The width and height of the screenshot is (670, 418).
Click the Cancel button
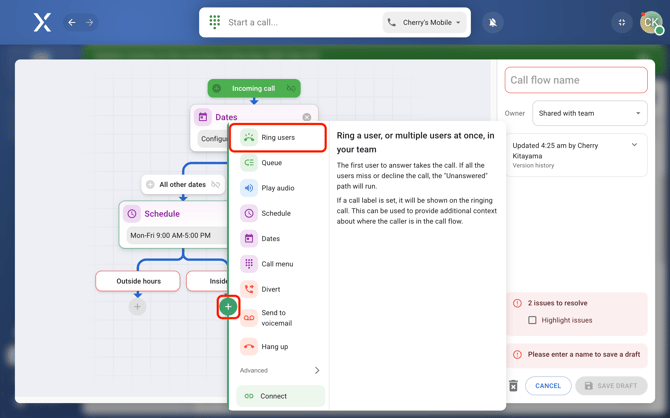[548, 386]
